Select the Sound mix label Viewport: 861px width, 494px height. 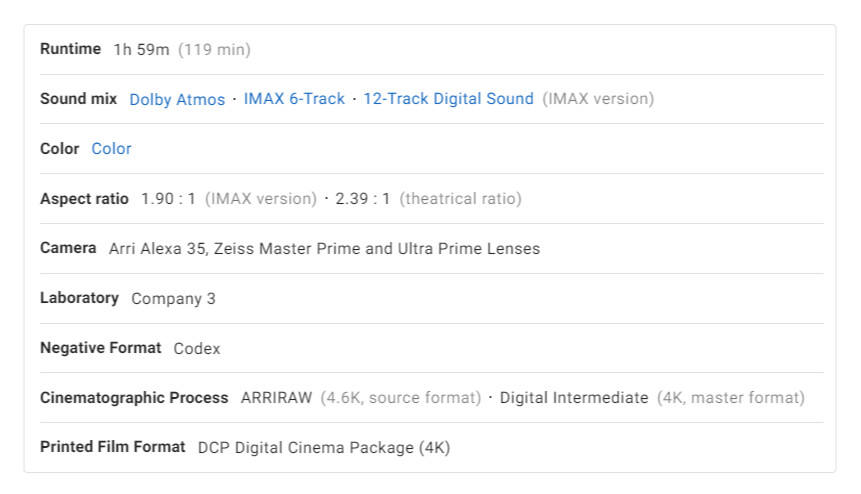(78, 99)
